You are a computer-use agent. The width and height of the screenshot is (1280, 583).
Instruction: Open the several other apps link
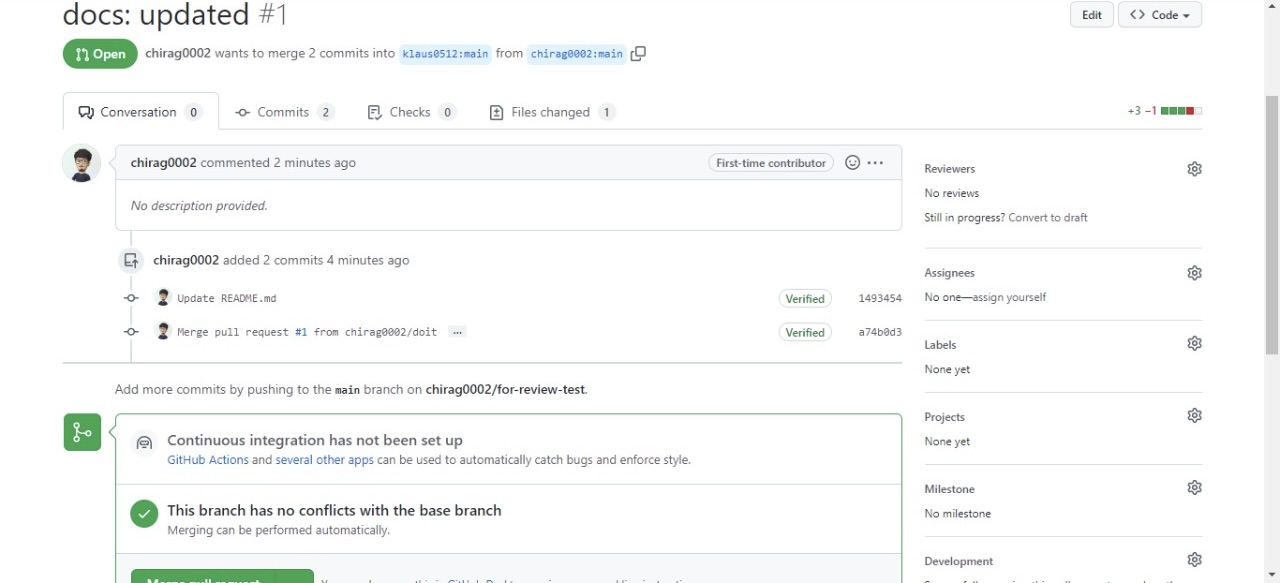point(325,460)
